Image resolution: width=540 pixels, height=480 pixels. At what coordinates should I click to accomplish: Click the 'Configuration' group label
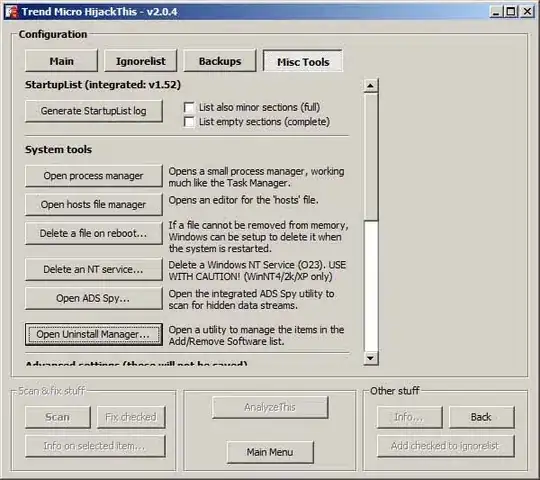pos(53,34)
